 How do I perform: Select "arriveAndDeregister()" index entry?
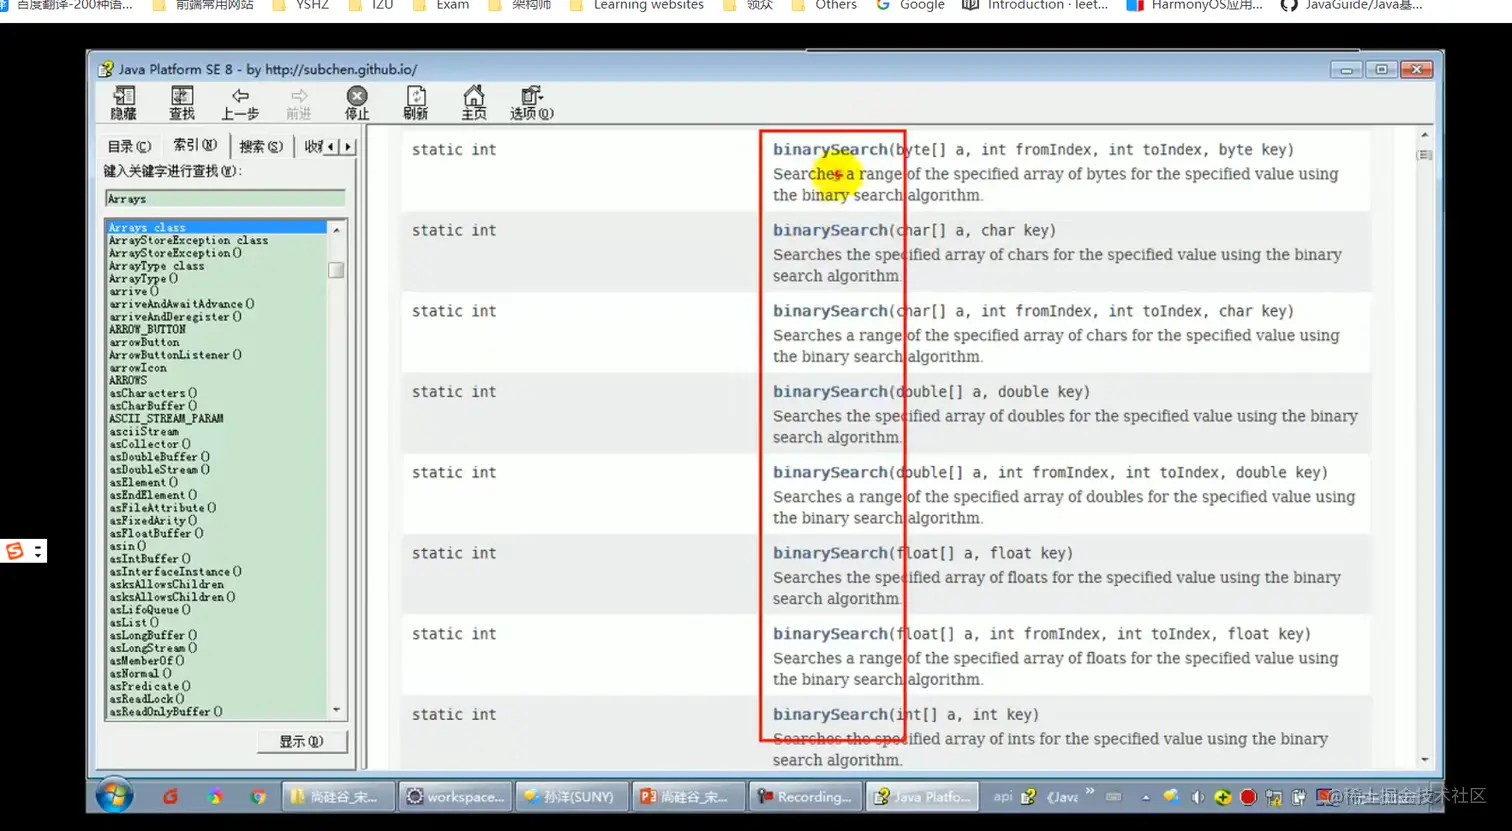click(175, 317)
